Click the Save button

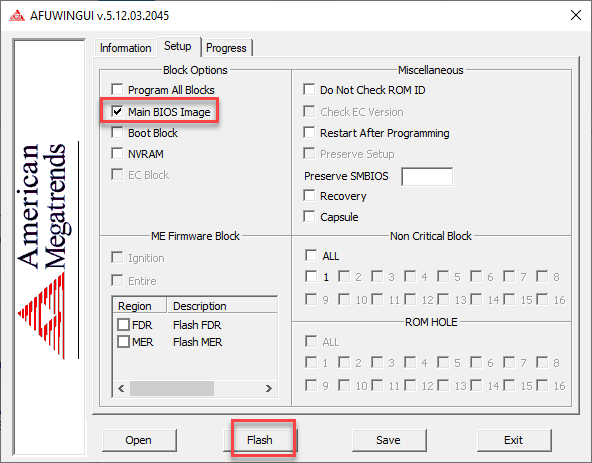pos(389,440)
